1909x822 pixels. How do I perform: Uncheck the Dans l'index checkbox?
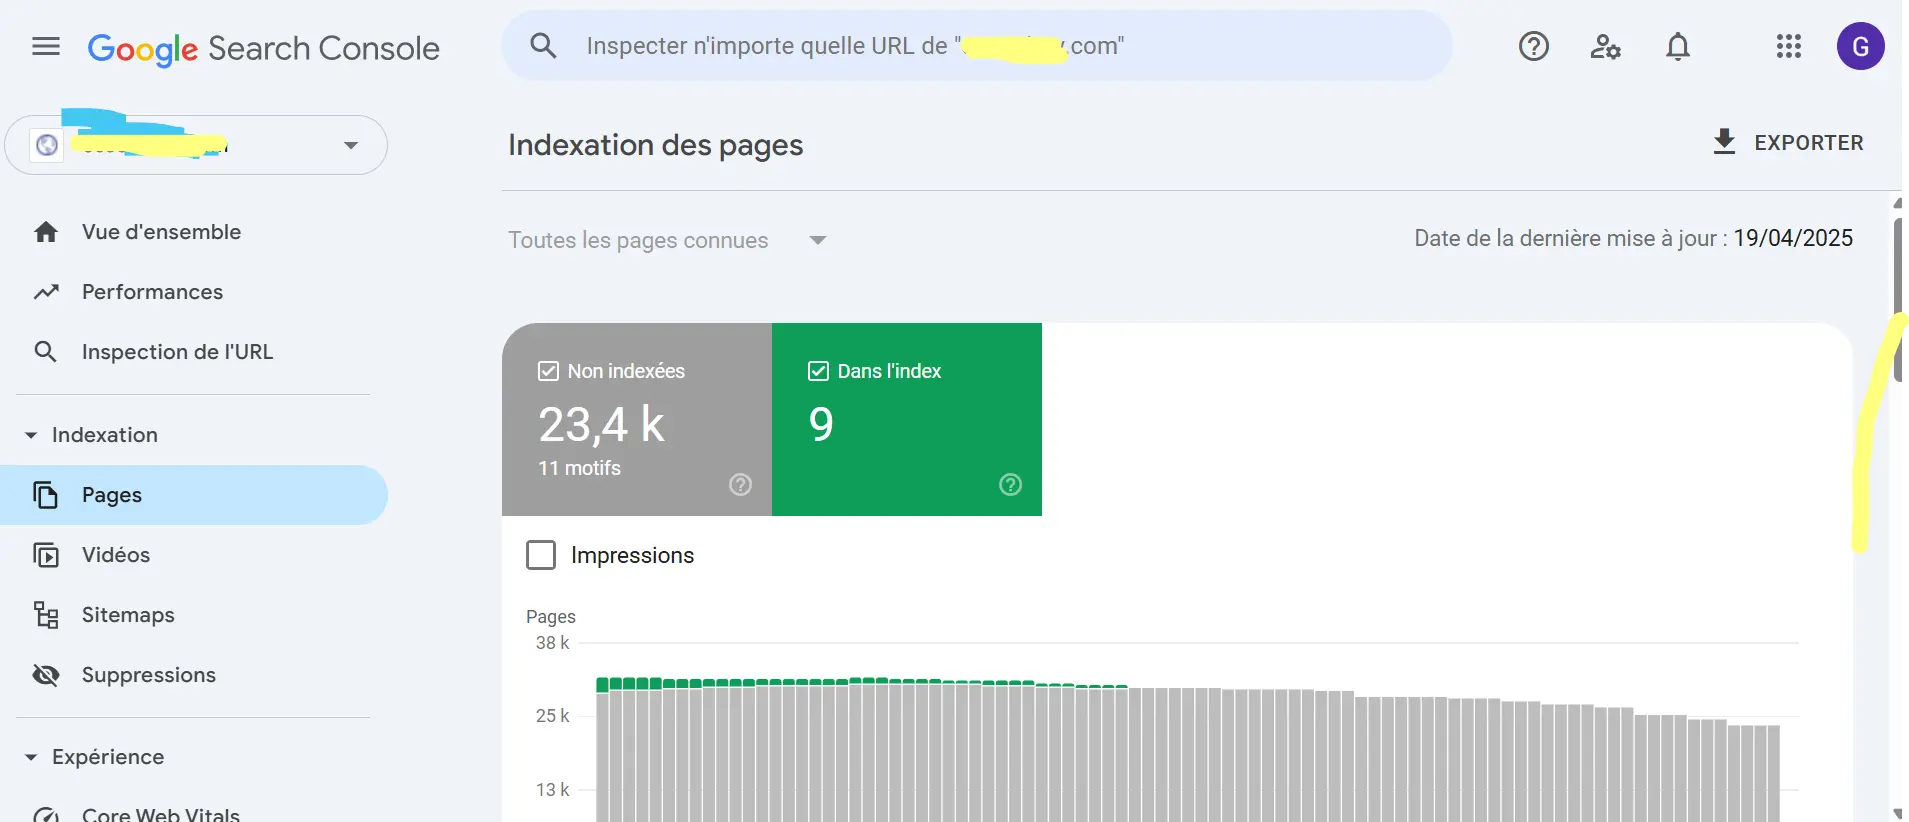pos(818,371)
